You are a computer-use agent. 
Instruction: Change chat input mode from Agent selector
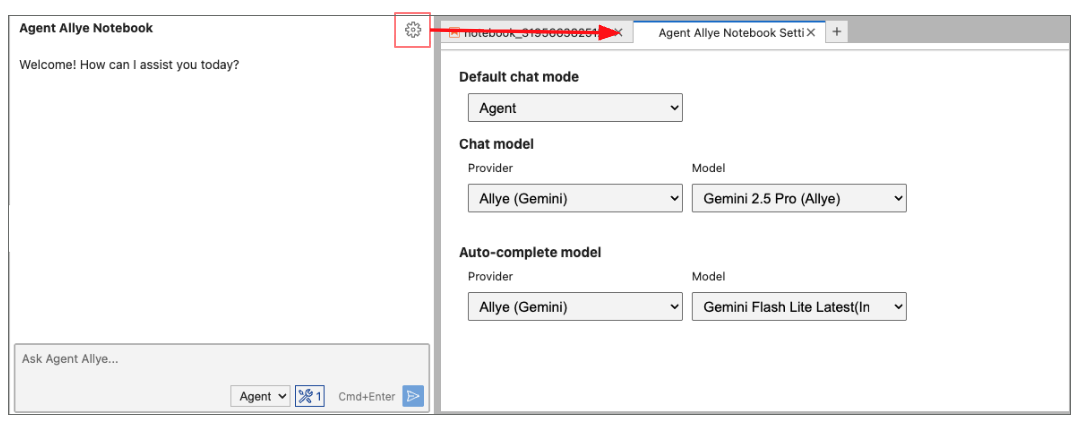coord(260,397)
